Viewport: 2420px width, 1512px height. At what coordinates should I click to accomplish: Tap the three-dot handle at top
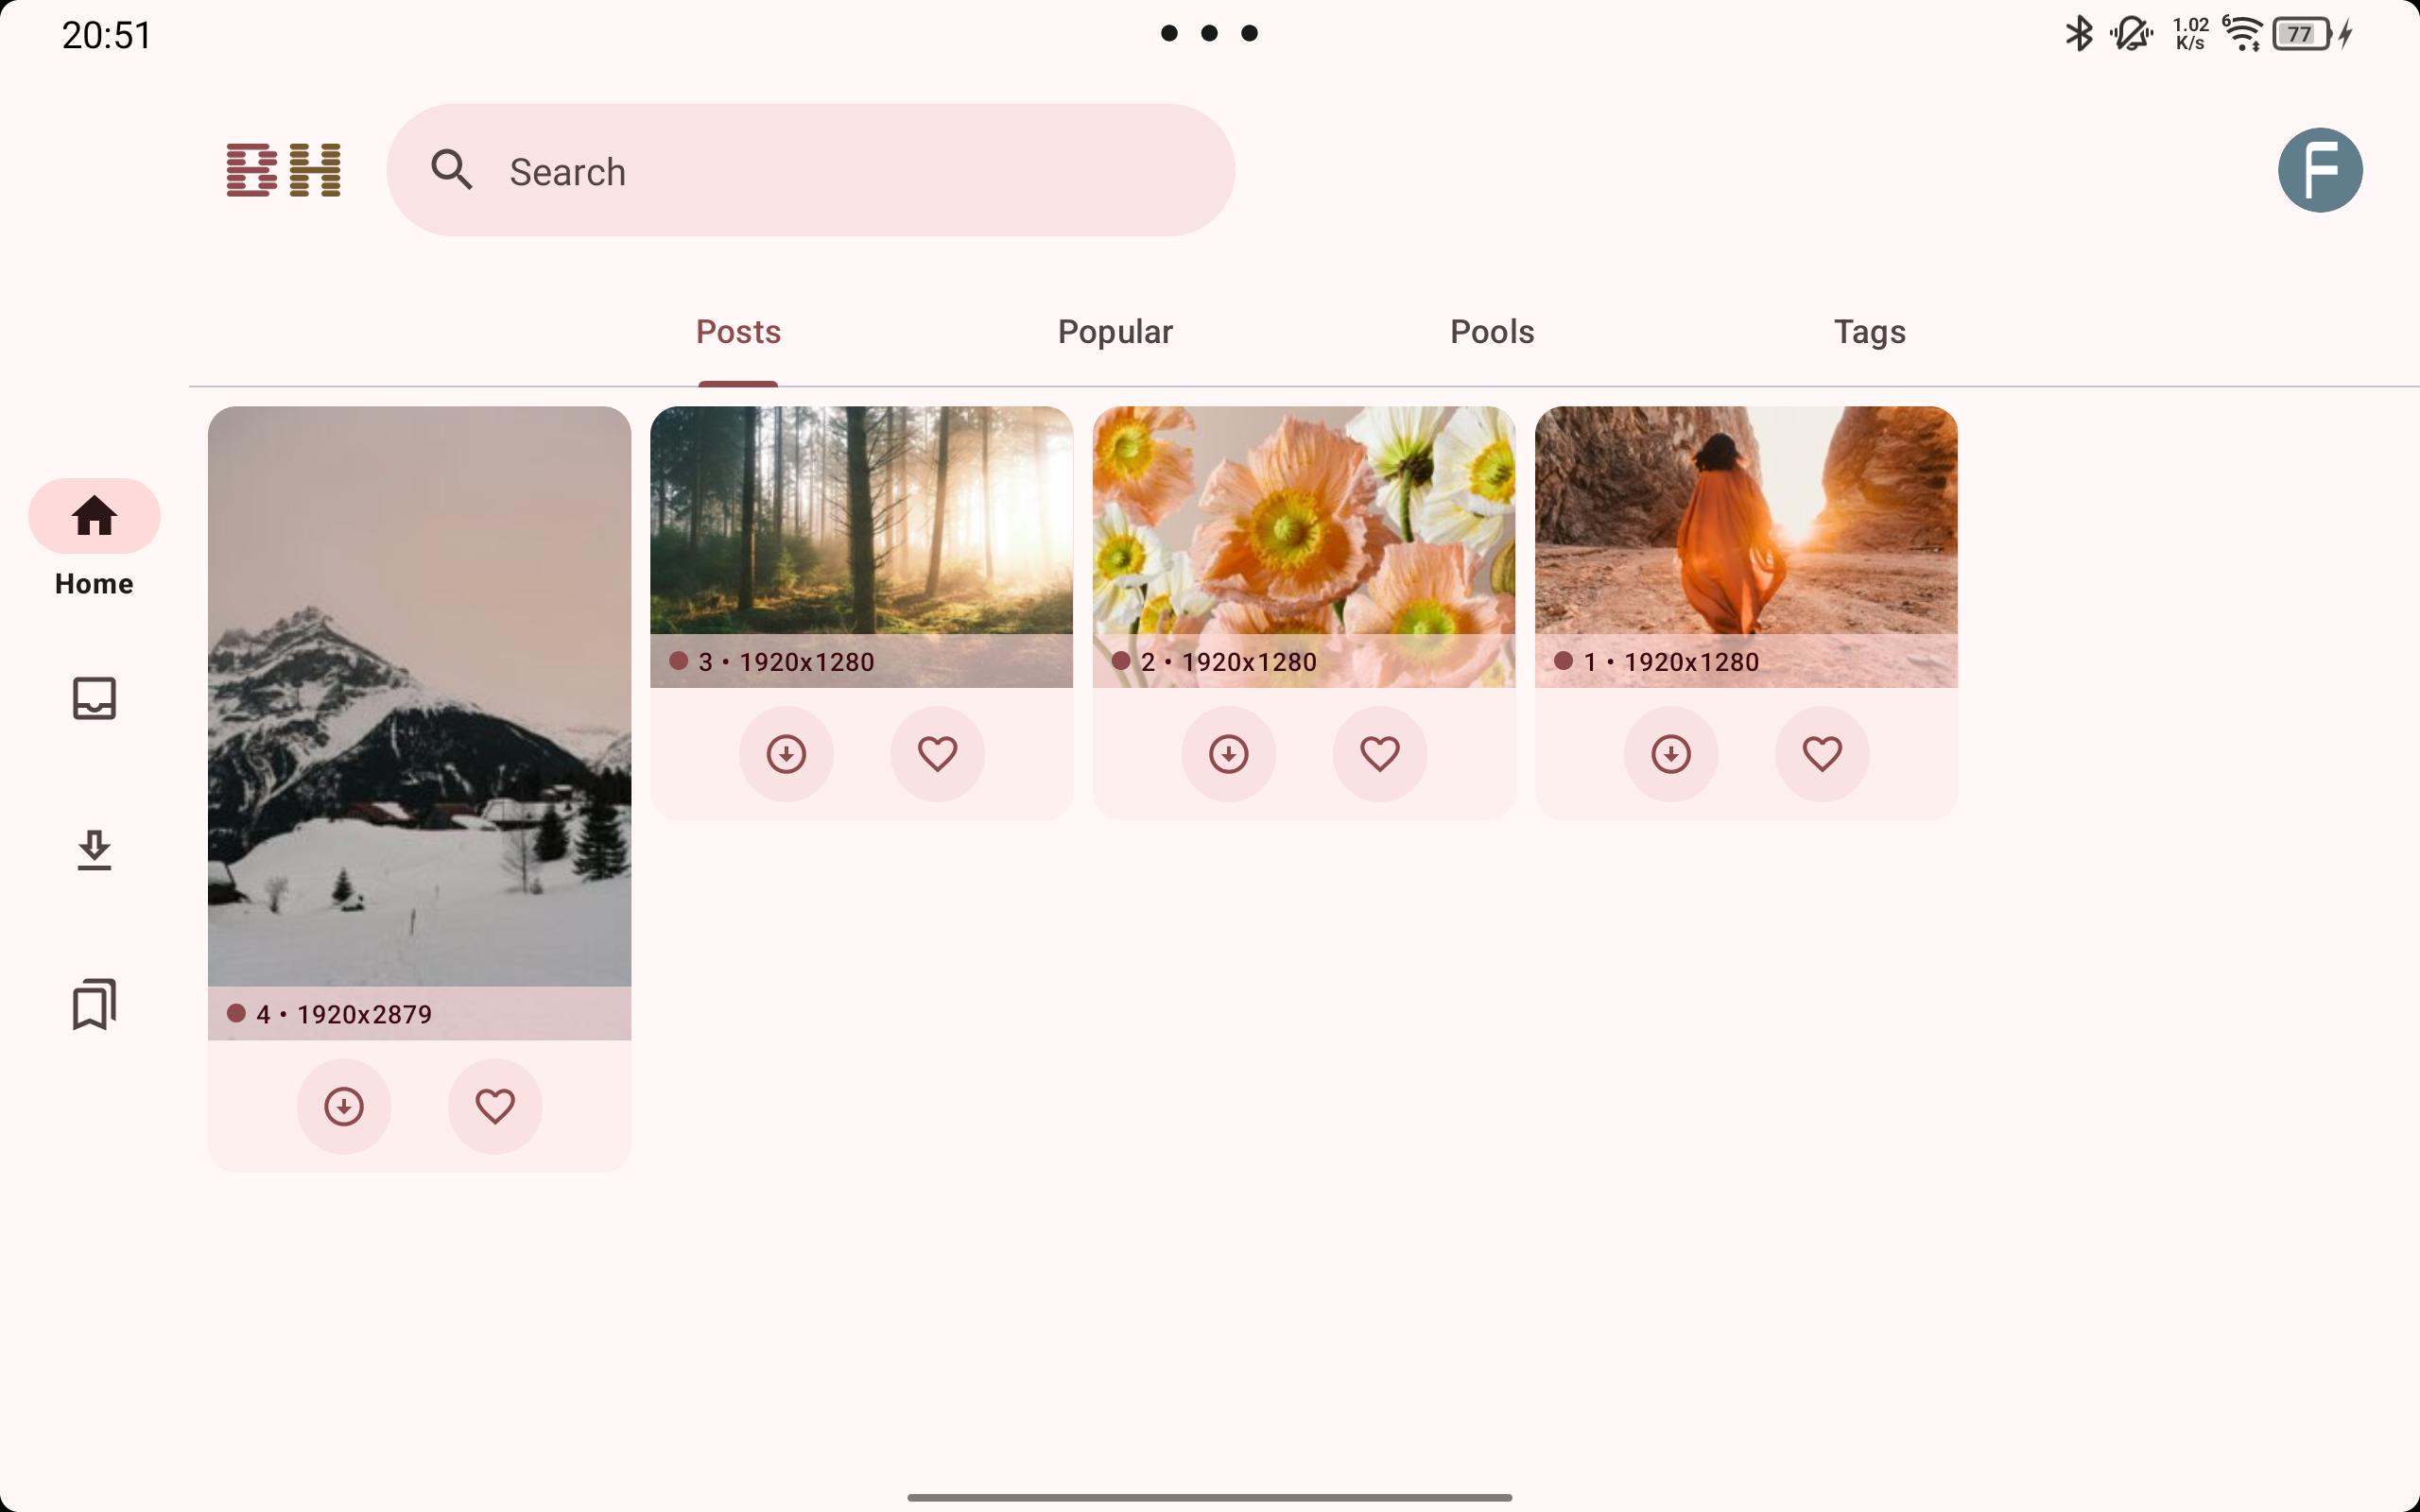(x=1209, y=33)
